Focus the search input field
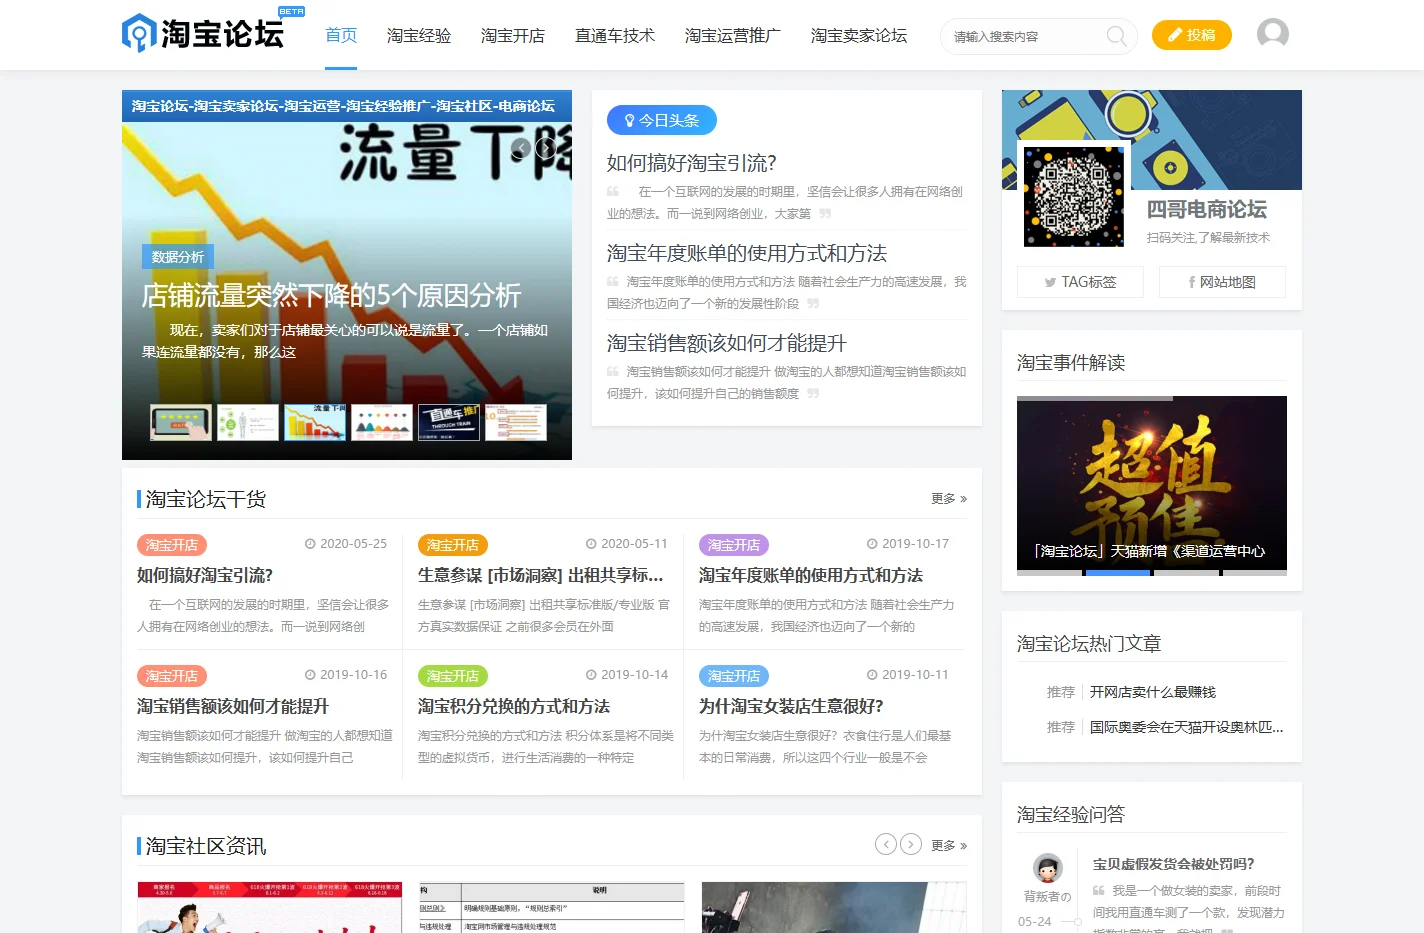 click(1024, 37)
